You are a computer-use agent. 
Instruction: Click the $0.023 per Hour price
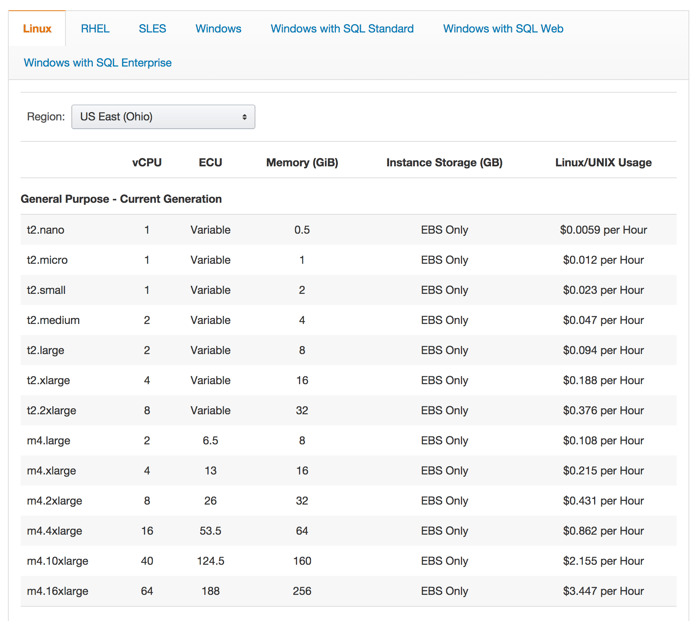click(603, 290)
